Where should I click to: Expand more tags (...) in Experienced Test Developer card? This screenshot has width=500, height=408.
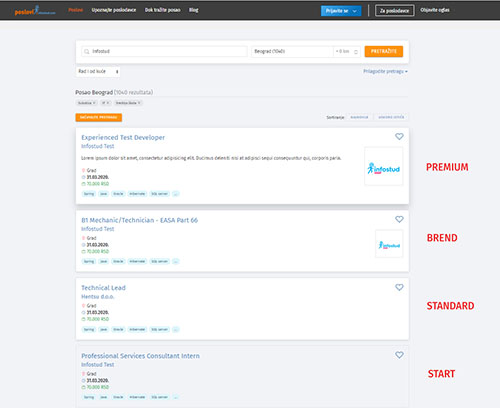176,194
